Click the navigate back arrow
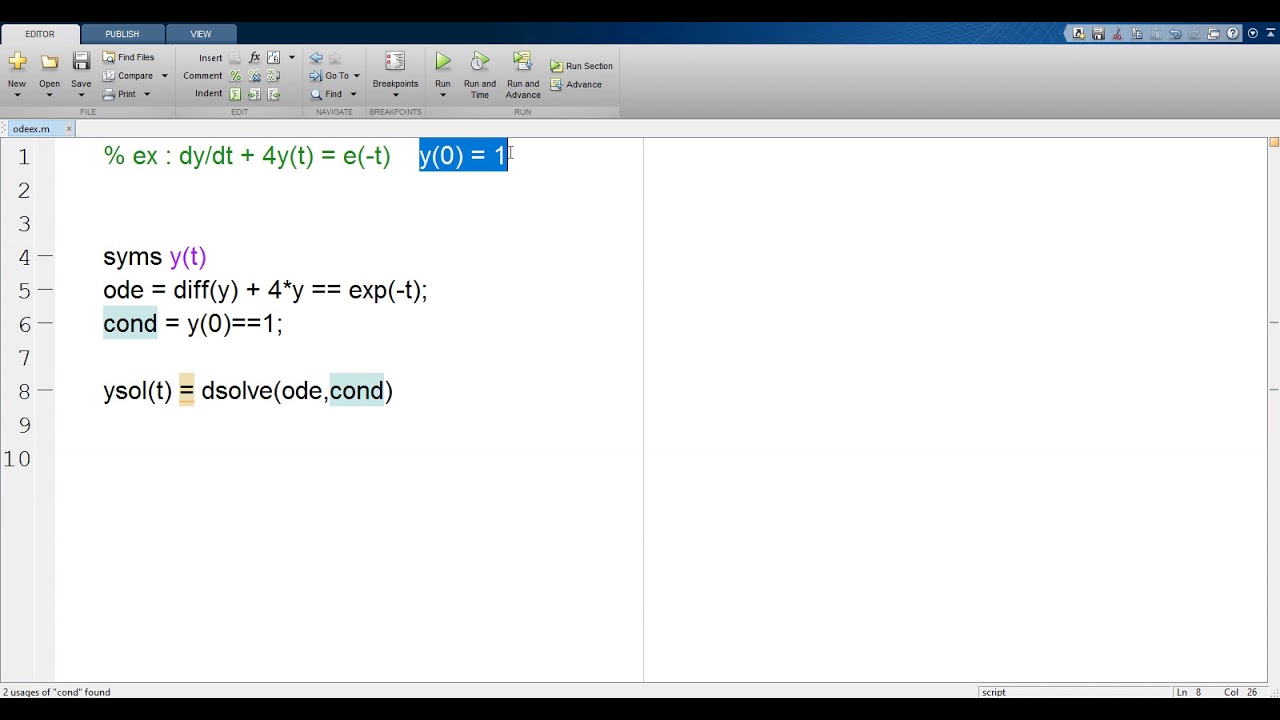This screenshot has height=720, width=1280. (x=316, y=58)
